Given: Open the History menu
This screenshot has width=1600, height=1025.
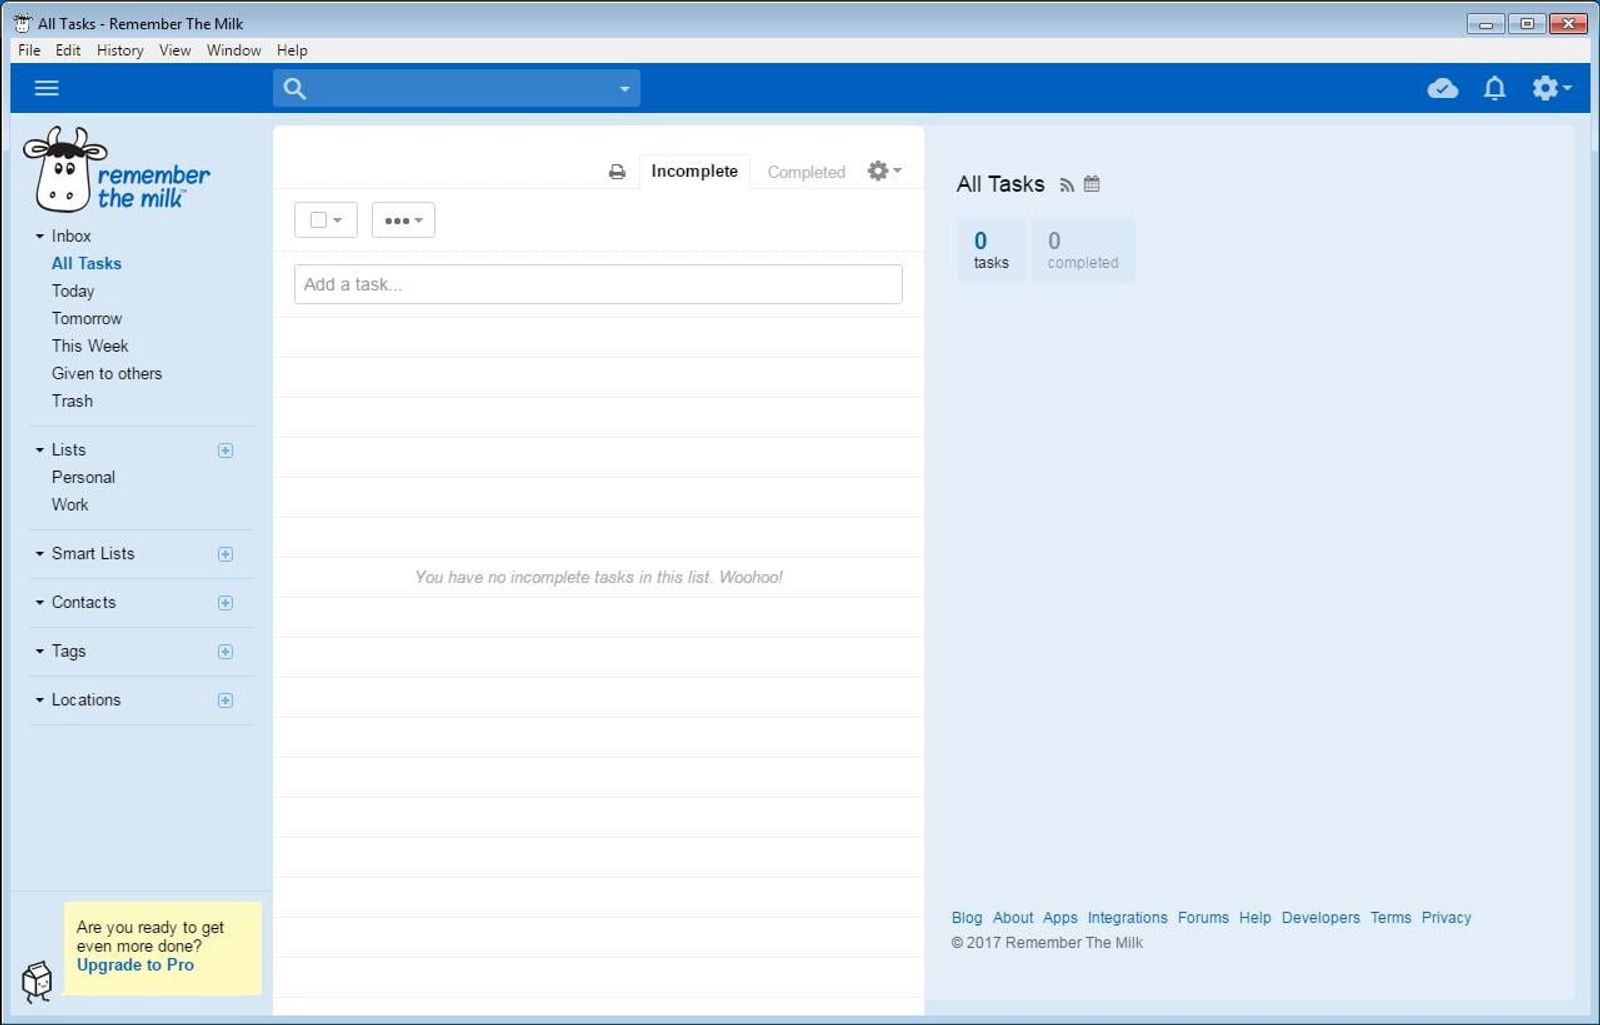Looking at the screenshot, I should 120,50.
